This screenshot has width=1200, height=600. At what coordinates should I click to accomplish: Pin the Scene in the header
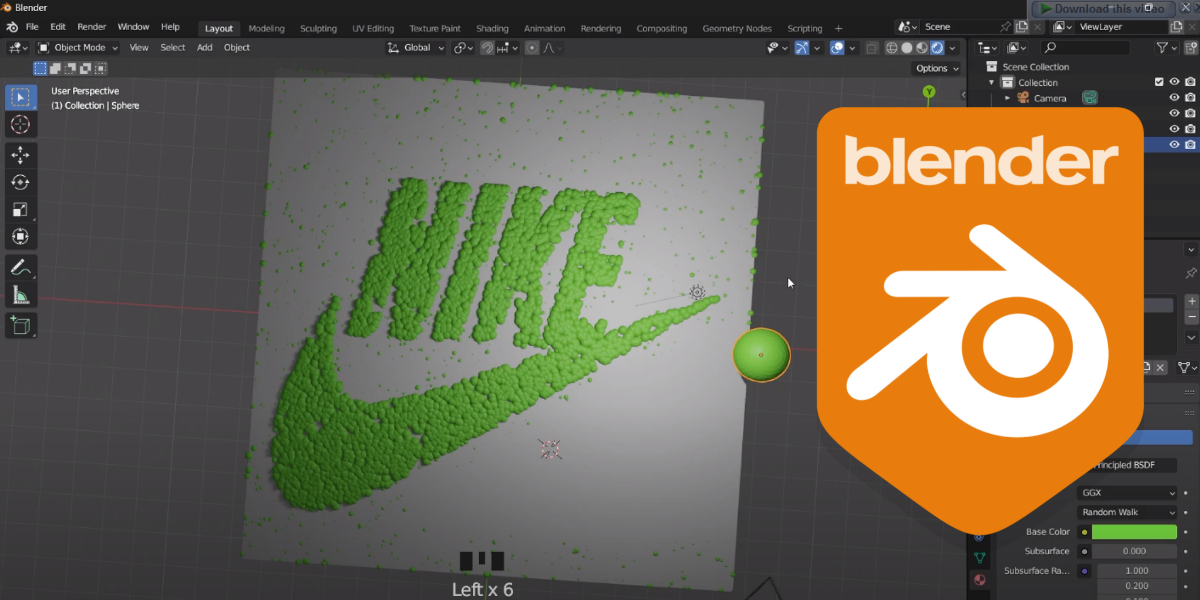1005,27
